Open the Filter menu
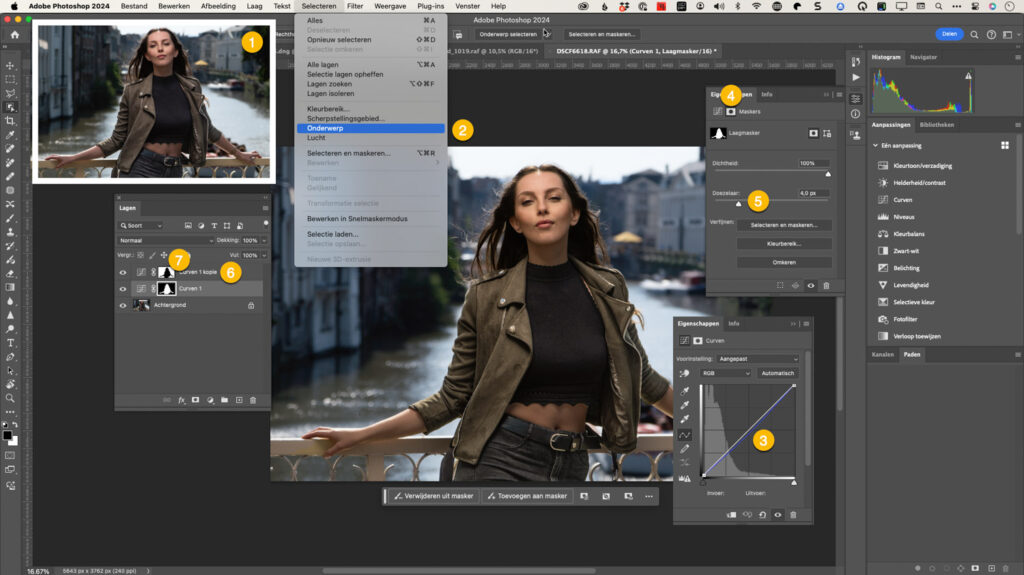The image size is (1024, 575). (355, 6)
